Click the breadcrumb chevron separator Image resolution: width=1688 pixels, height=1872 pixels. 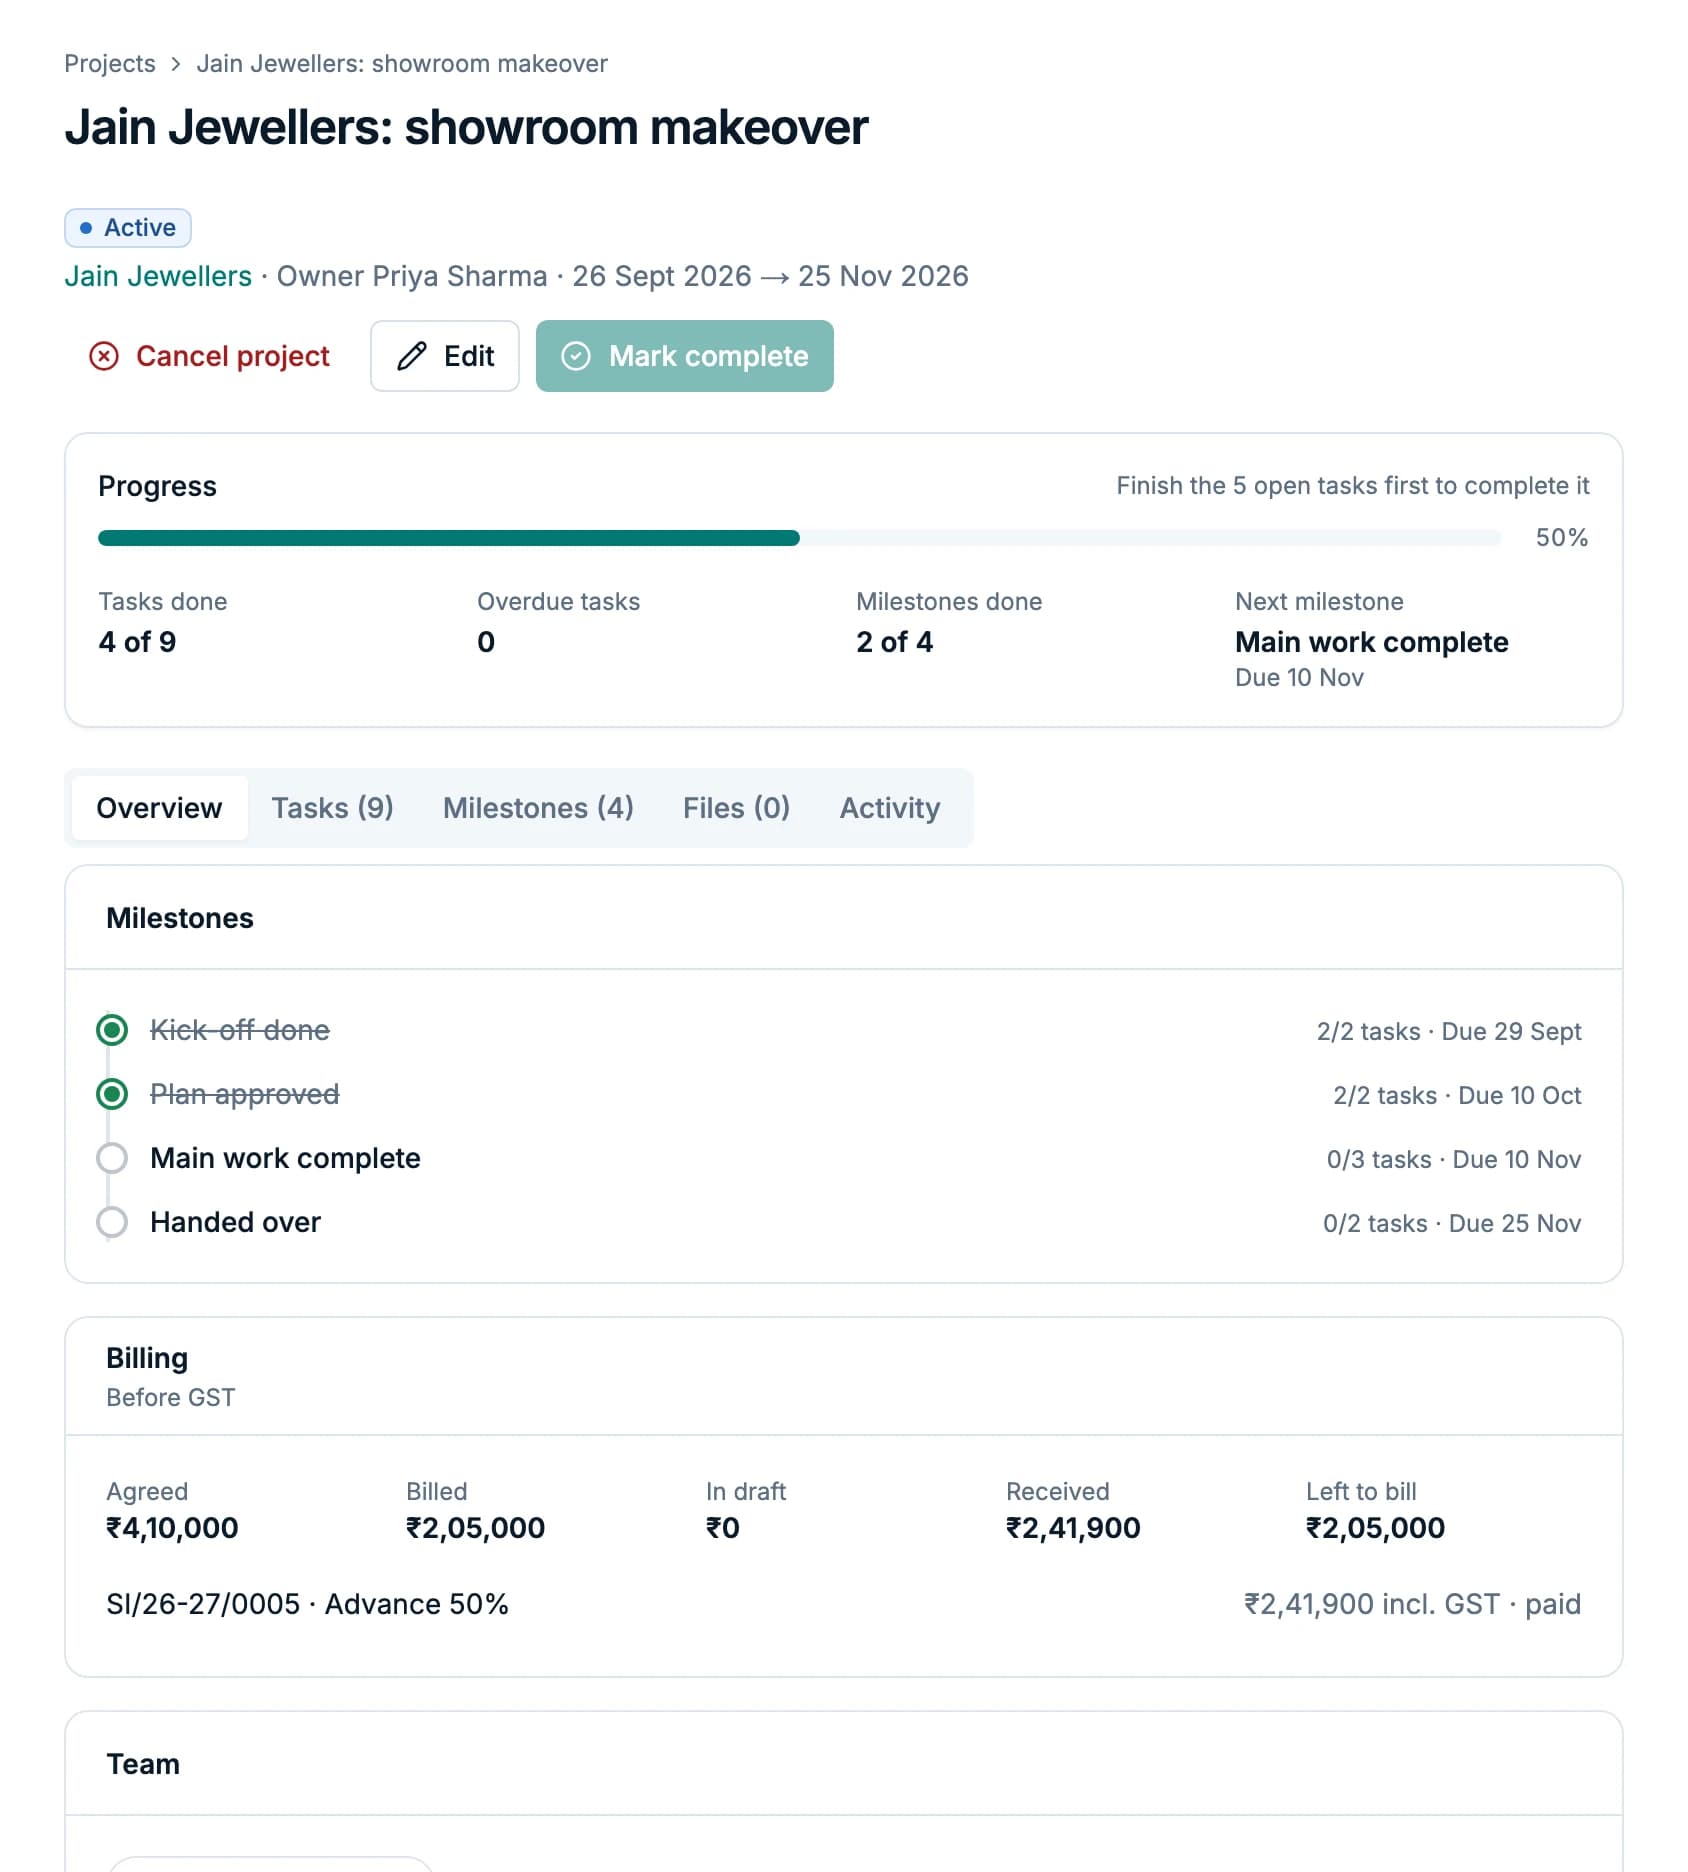click(176, 64)
